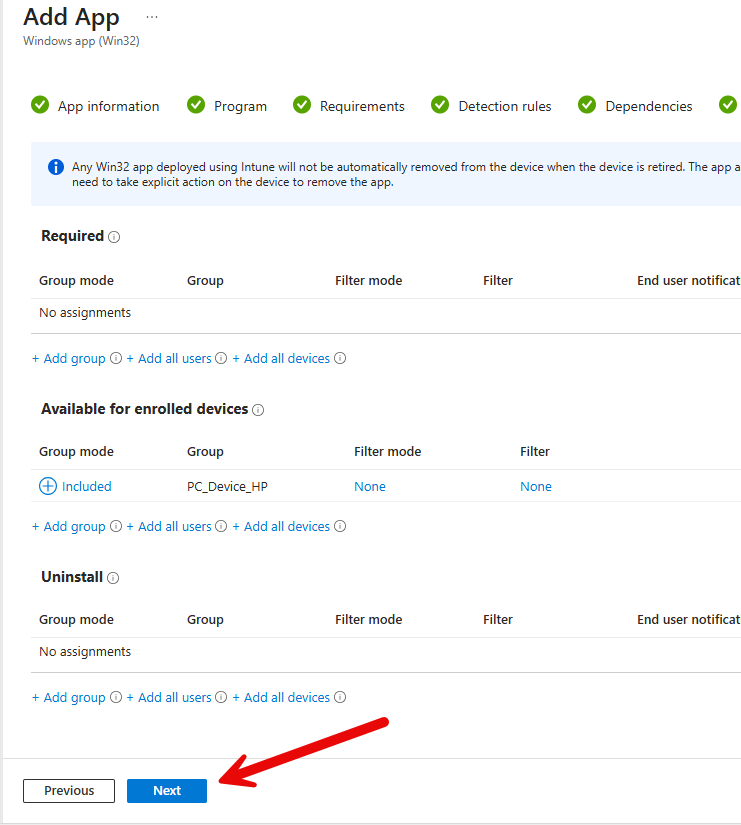
Task: Go to the Program step tab
Action: [x=240, y=106]
